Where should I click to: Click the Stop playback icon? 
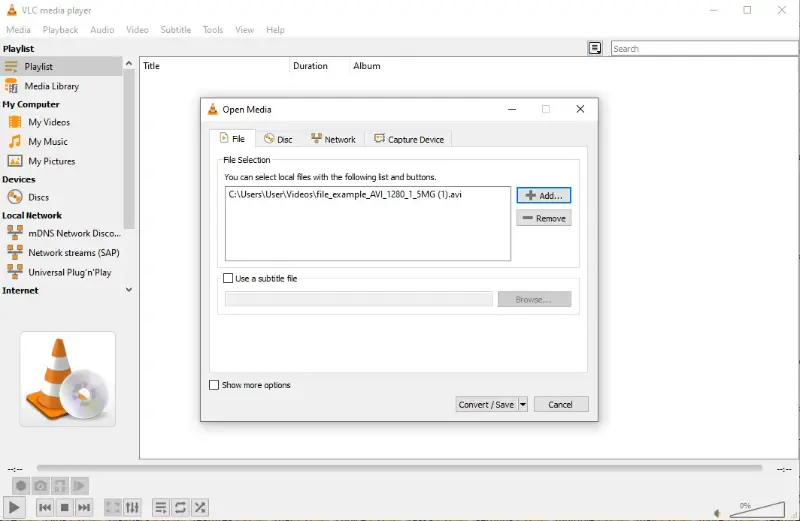tap(65, 508)
